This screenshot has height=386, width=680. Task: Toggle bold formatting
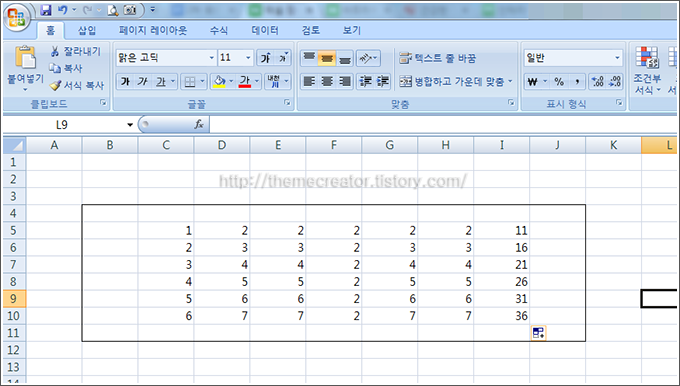pyautogui.click(x=125, y=81)
